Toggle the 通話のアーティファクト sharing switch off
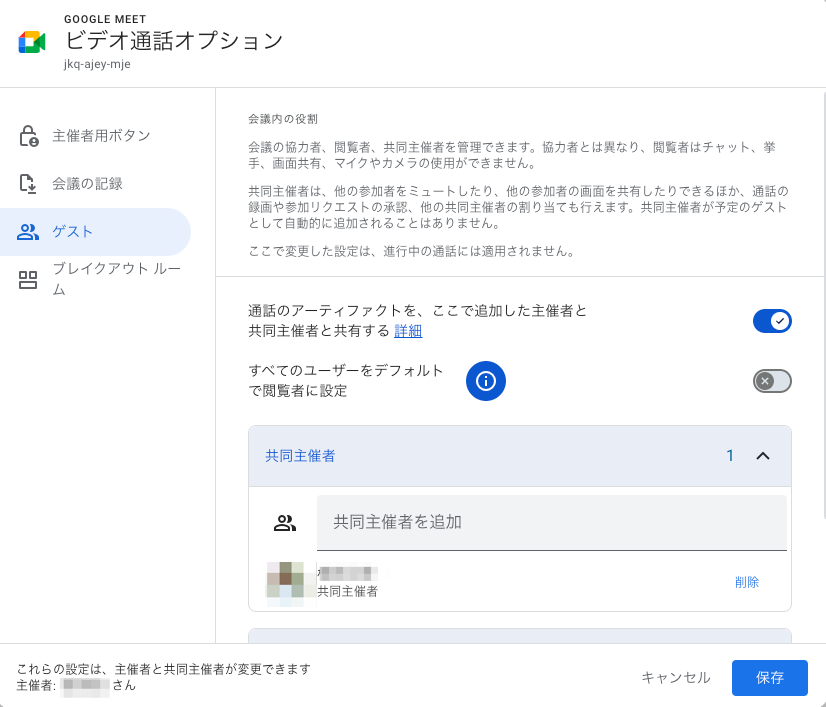The height and width of the screenshot is (707, 826). (772, 321)
